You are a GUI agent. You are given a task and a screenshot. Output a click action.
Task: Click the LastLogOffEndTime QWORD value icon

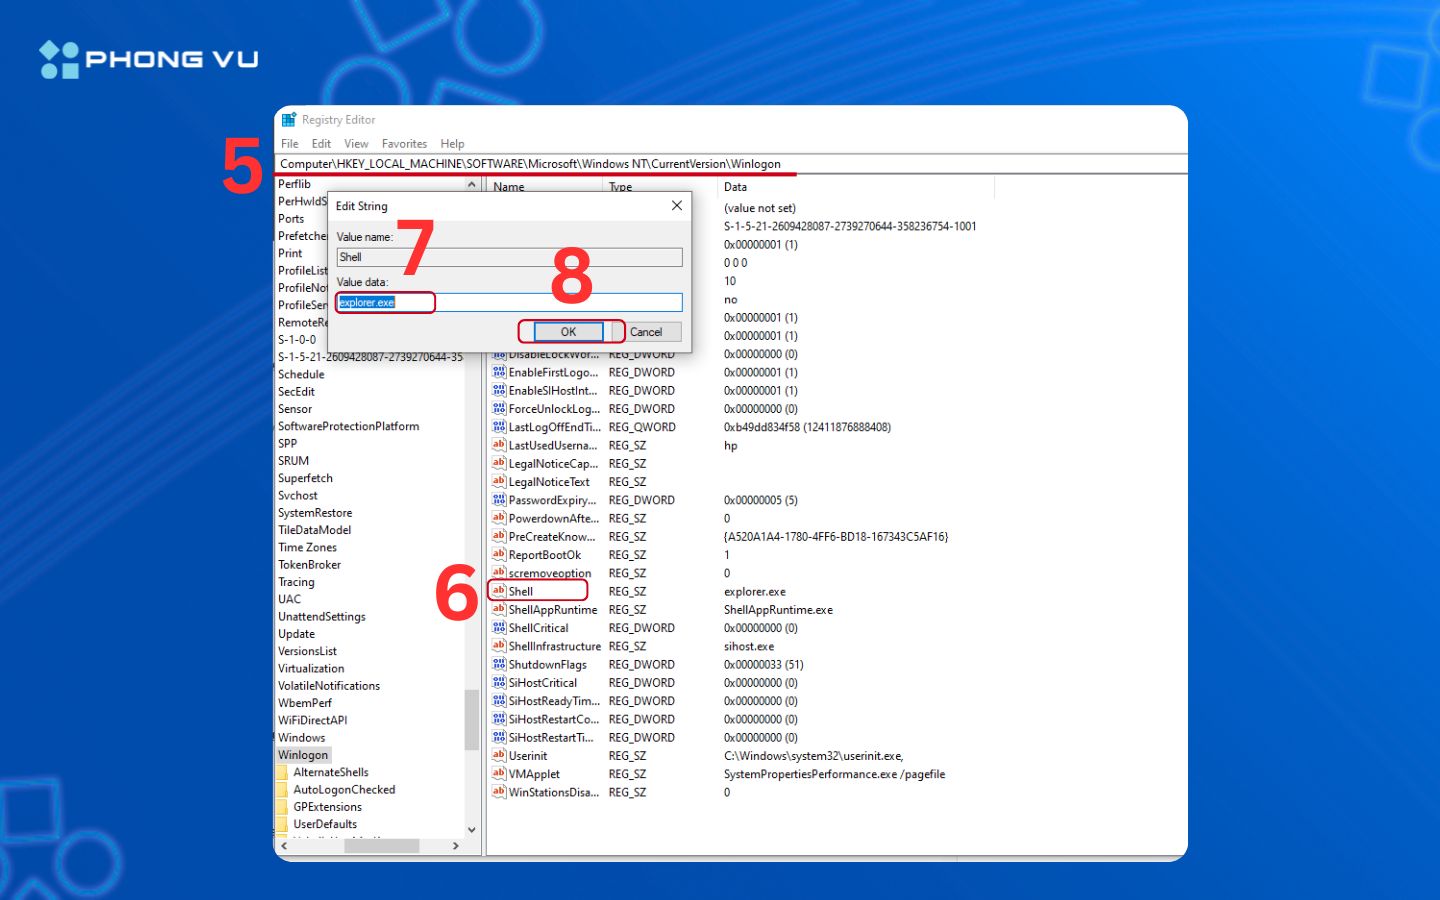(x=498, y=427)
